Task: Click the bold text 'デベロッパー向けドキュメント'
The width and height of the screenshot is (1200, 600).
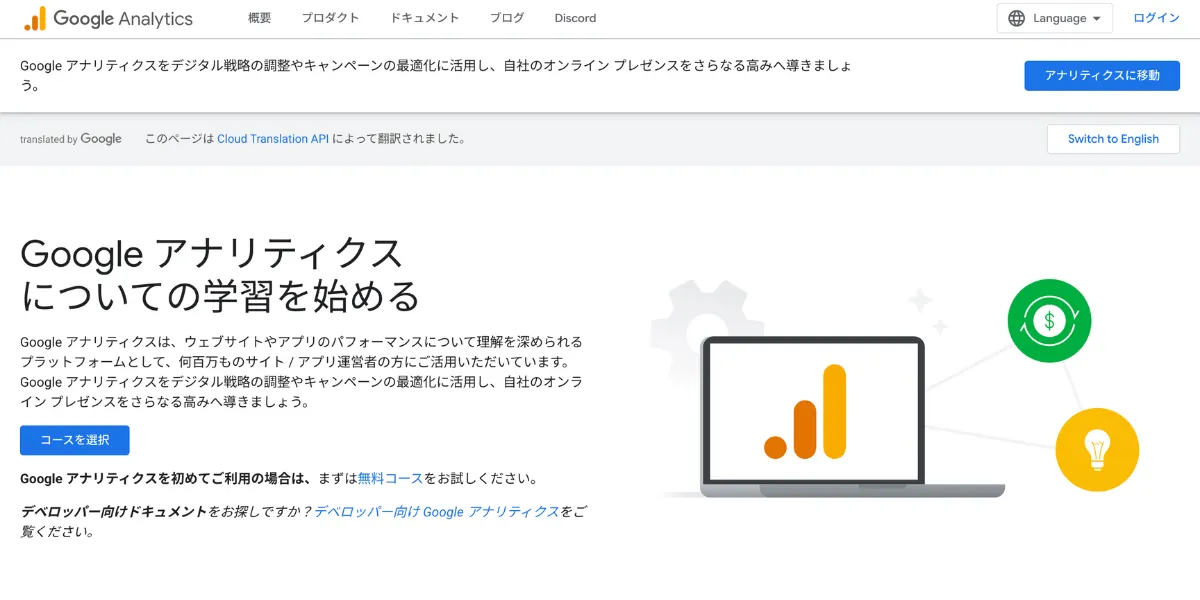Action: pos(113,511)
